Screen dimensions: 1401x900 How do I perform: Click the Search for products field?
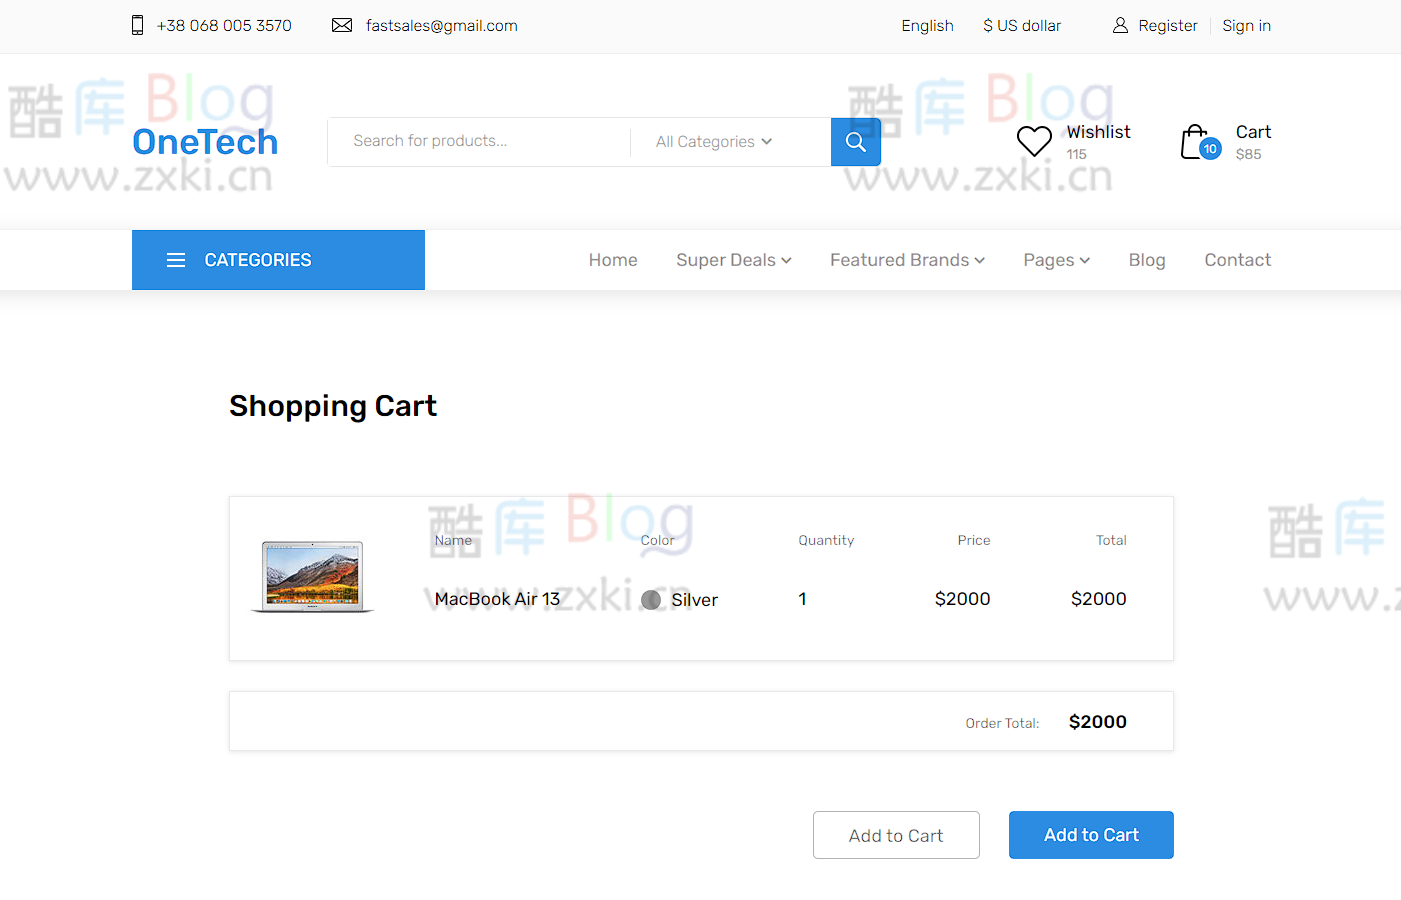(x=480, y=142)
